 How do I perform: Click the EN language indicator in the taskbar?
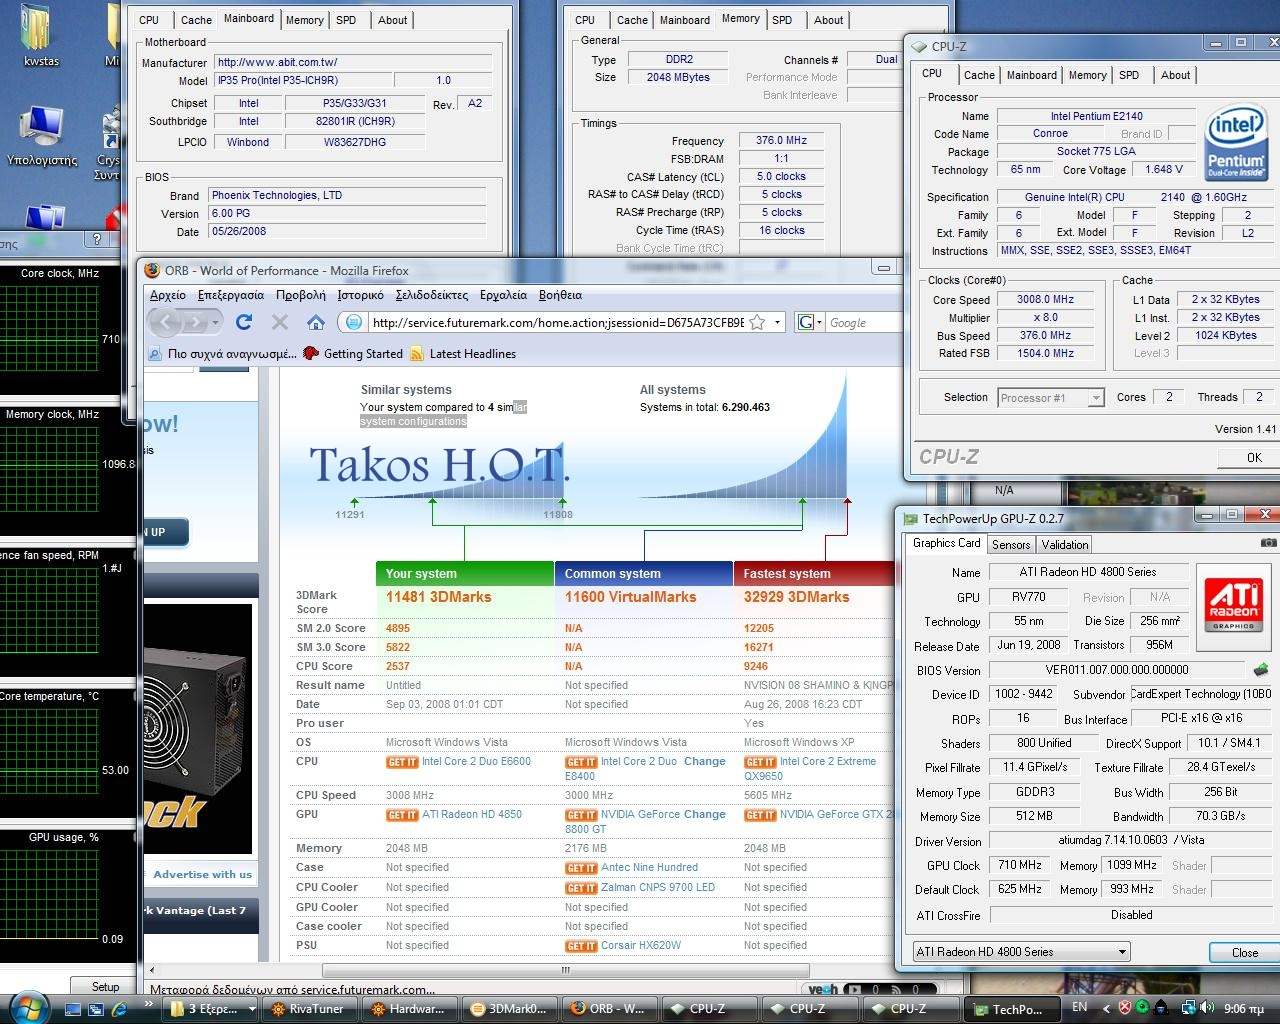point(1079,1007)
